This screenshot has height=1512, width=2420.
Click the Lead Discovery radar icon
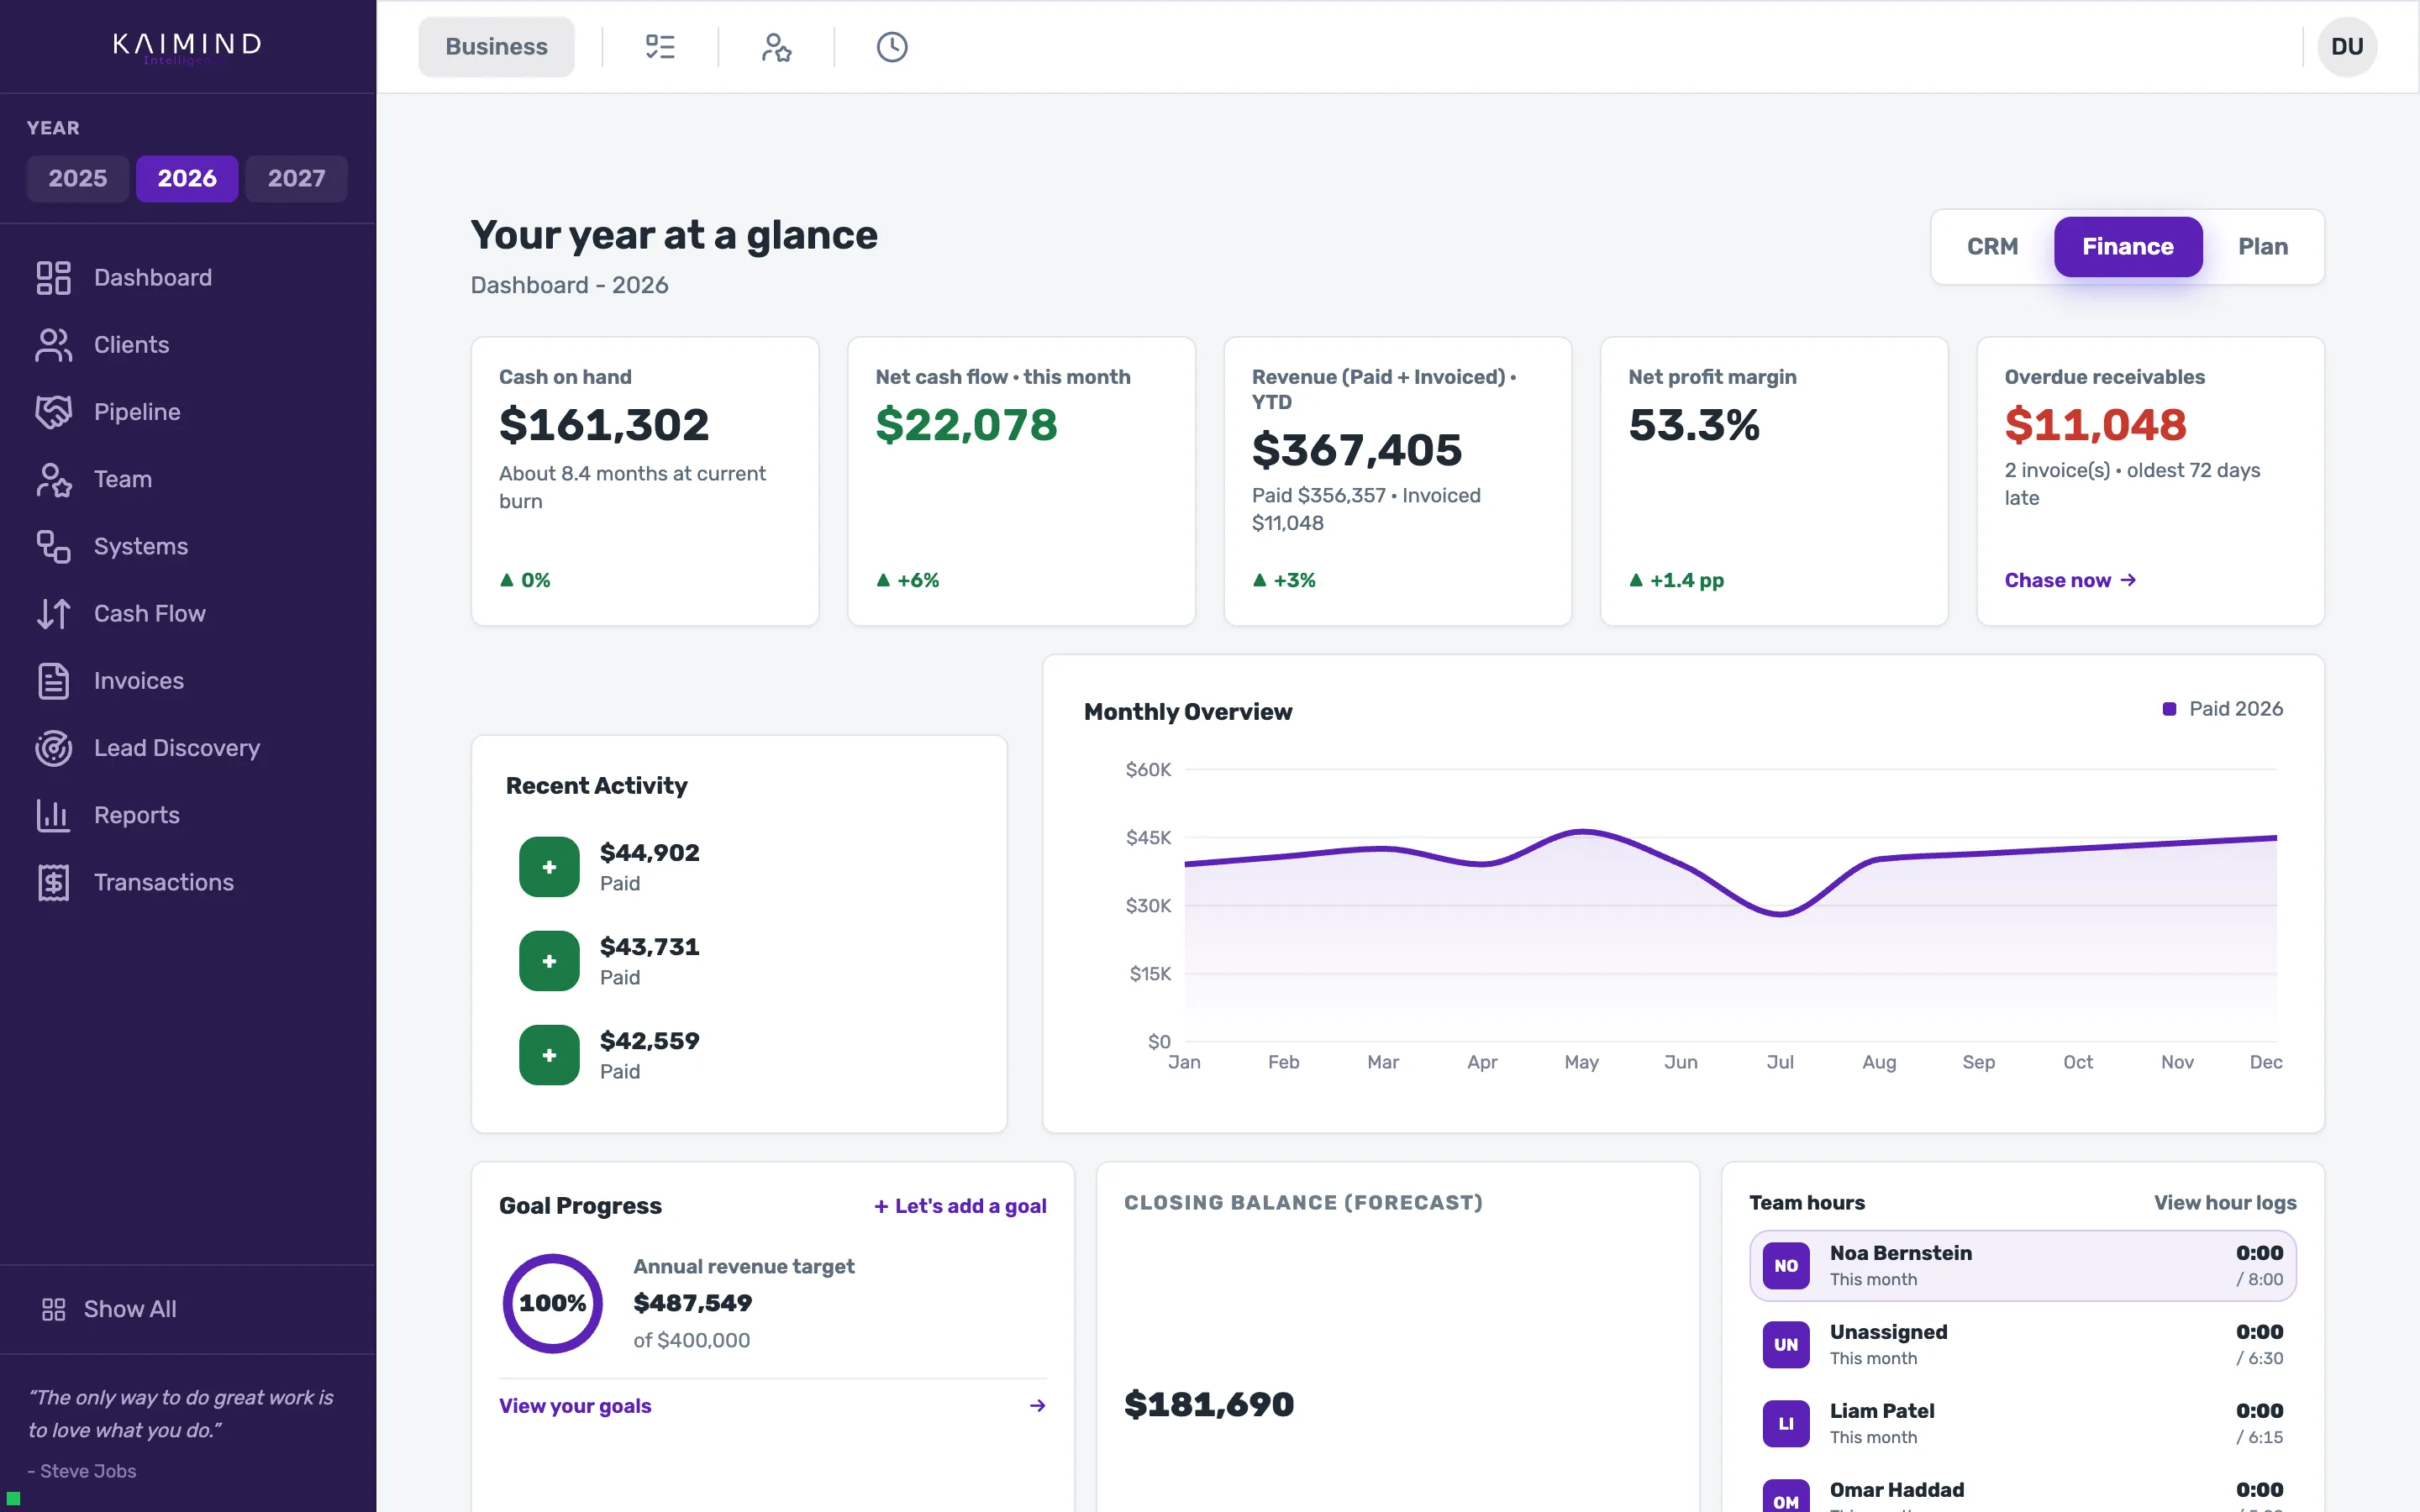click(54, 748)
